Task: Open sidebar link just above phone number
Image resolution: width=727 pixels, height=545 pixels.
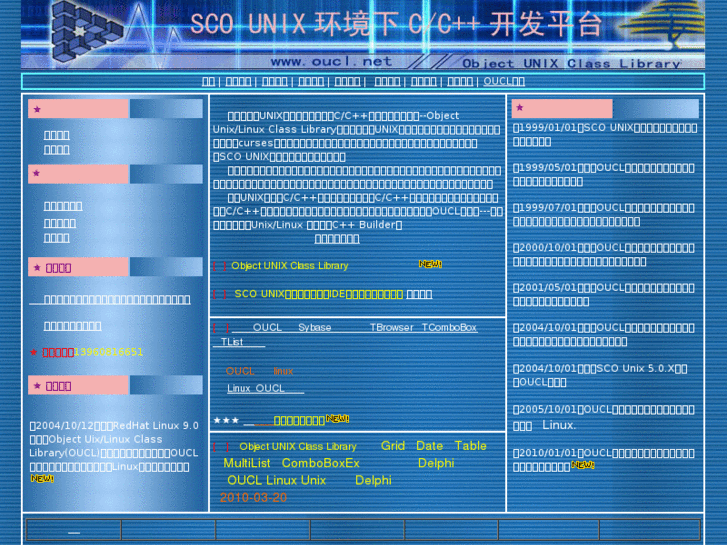Action: (73, 326)
